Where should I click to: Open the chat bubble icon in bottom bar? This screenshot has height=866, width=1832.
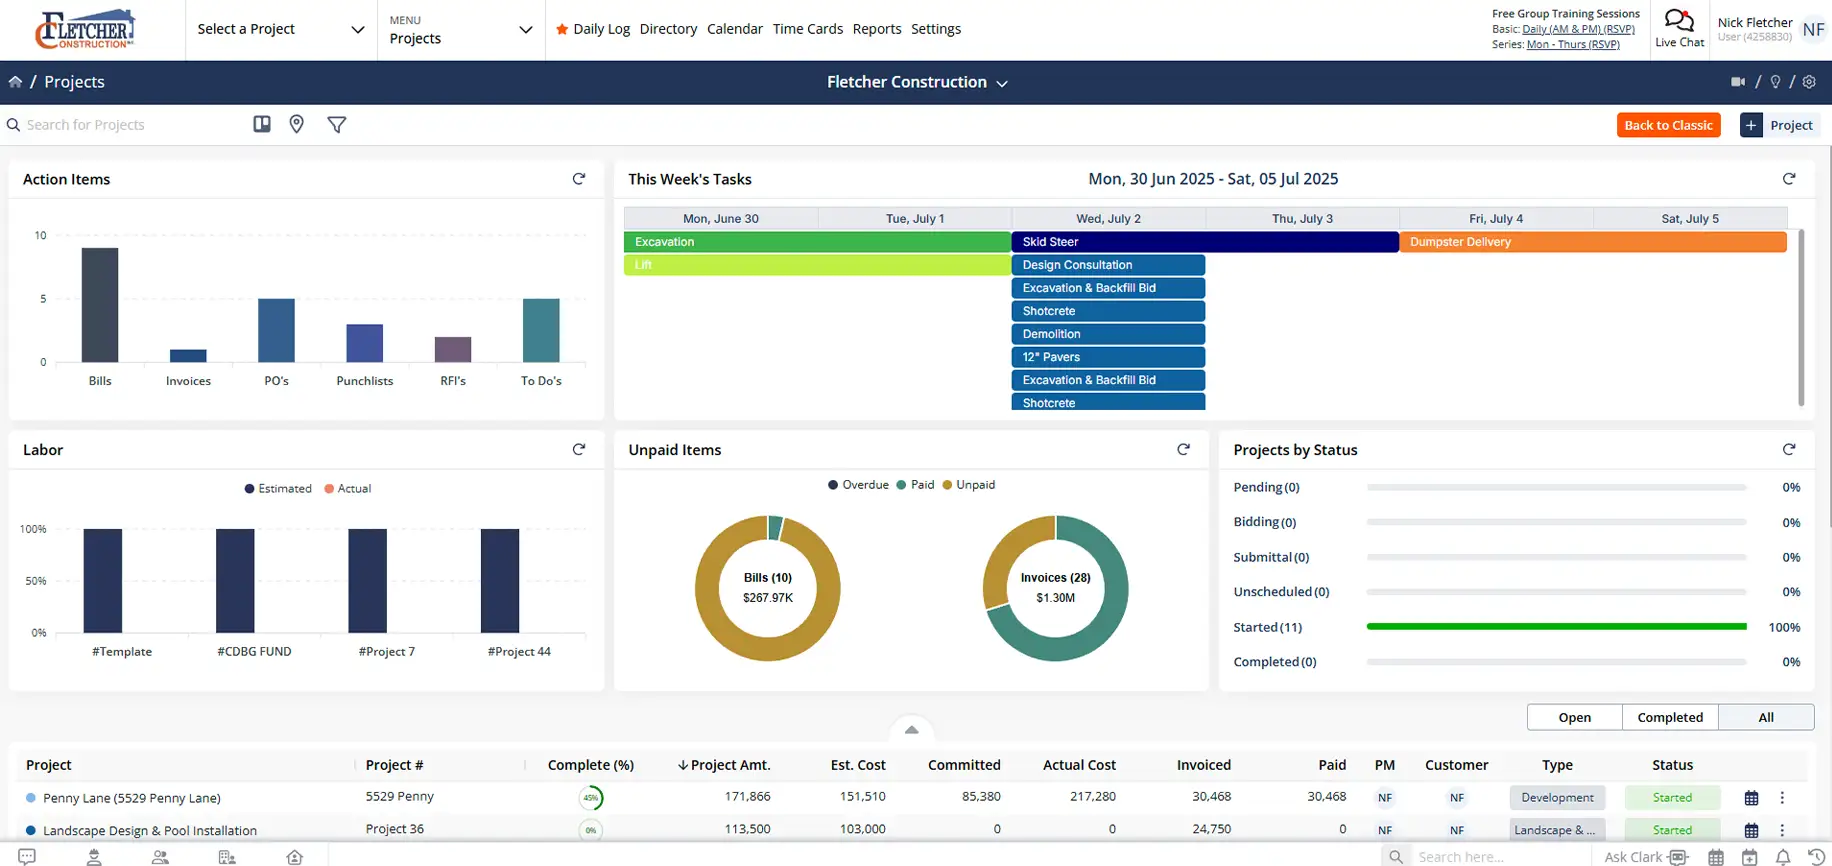pyautogui.click(x=27, y=857)
